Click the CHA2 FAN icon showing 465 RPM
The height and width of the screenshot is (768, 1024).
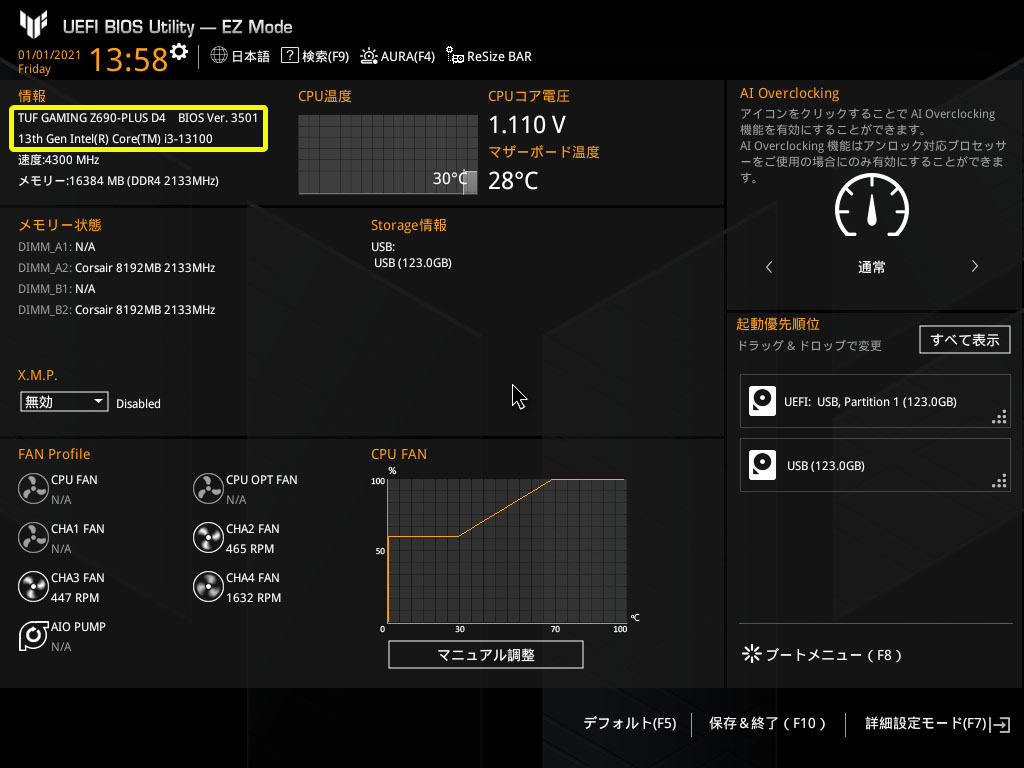208,536
